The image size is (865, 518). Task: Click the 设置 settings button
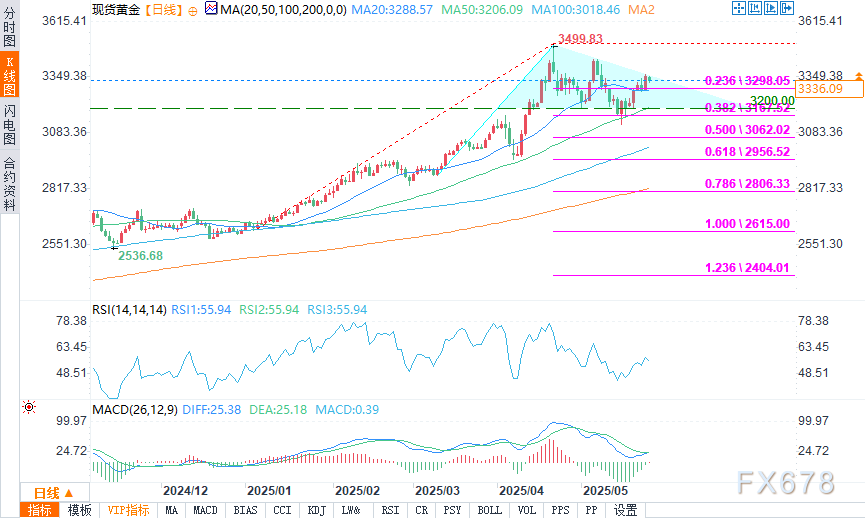click(x=626, y=510)
